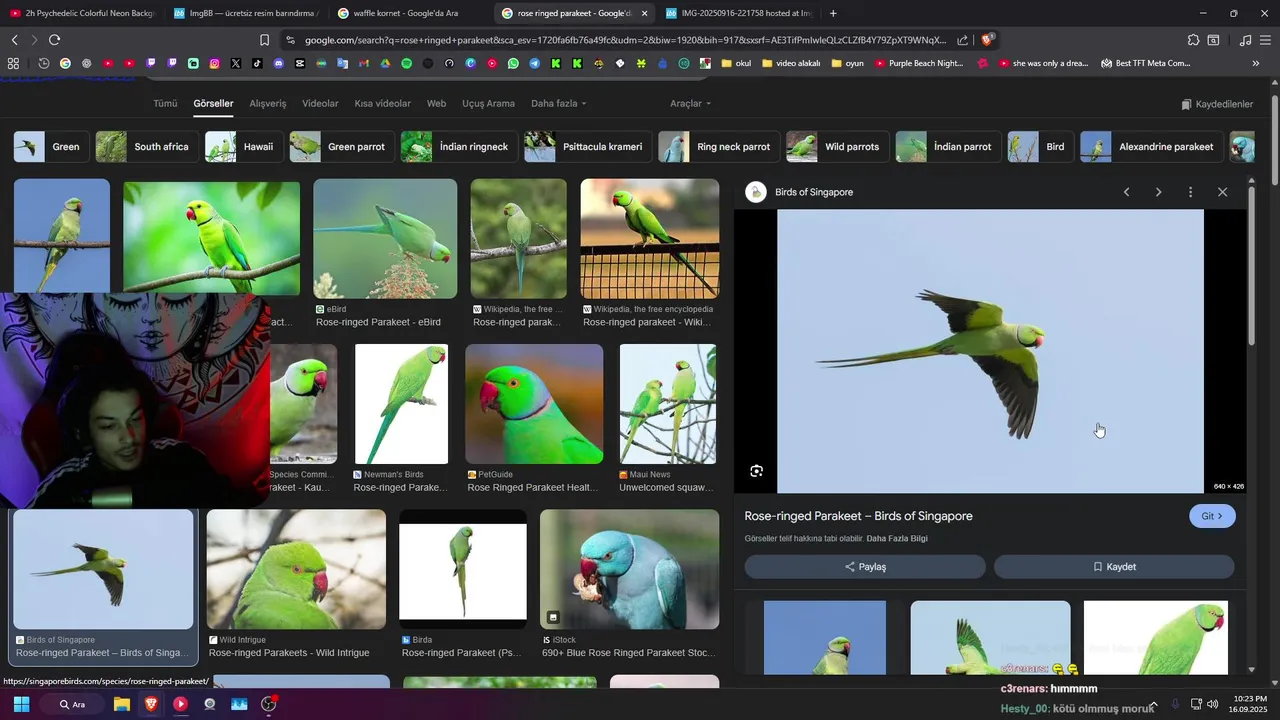Click the Git button in preview panel
The image size is (1280, 720).
[1212, 516]
